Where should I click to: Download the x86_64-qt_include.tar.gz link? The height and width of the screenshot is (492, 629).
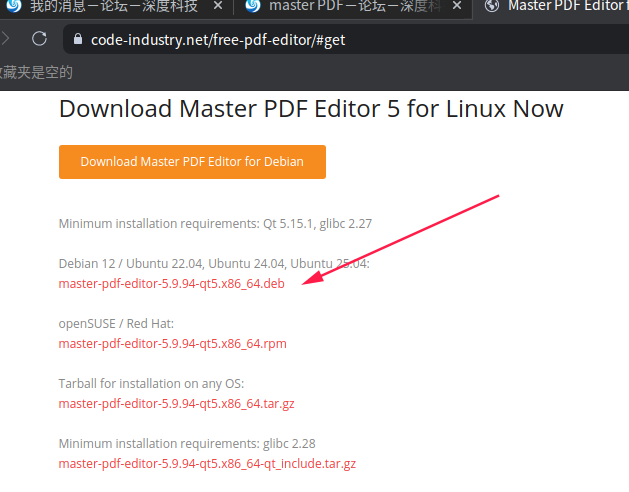pyautogui.click(x=207, y=464)
